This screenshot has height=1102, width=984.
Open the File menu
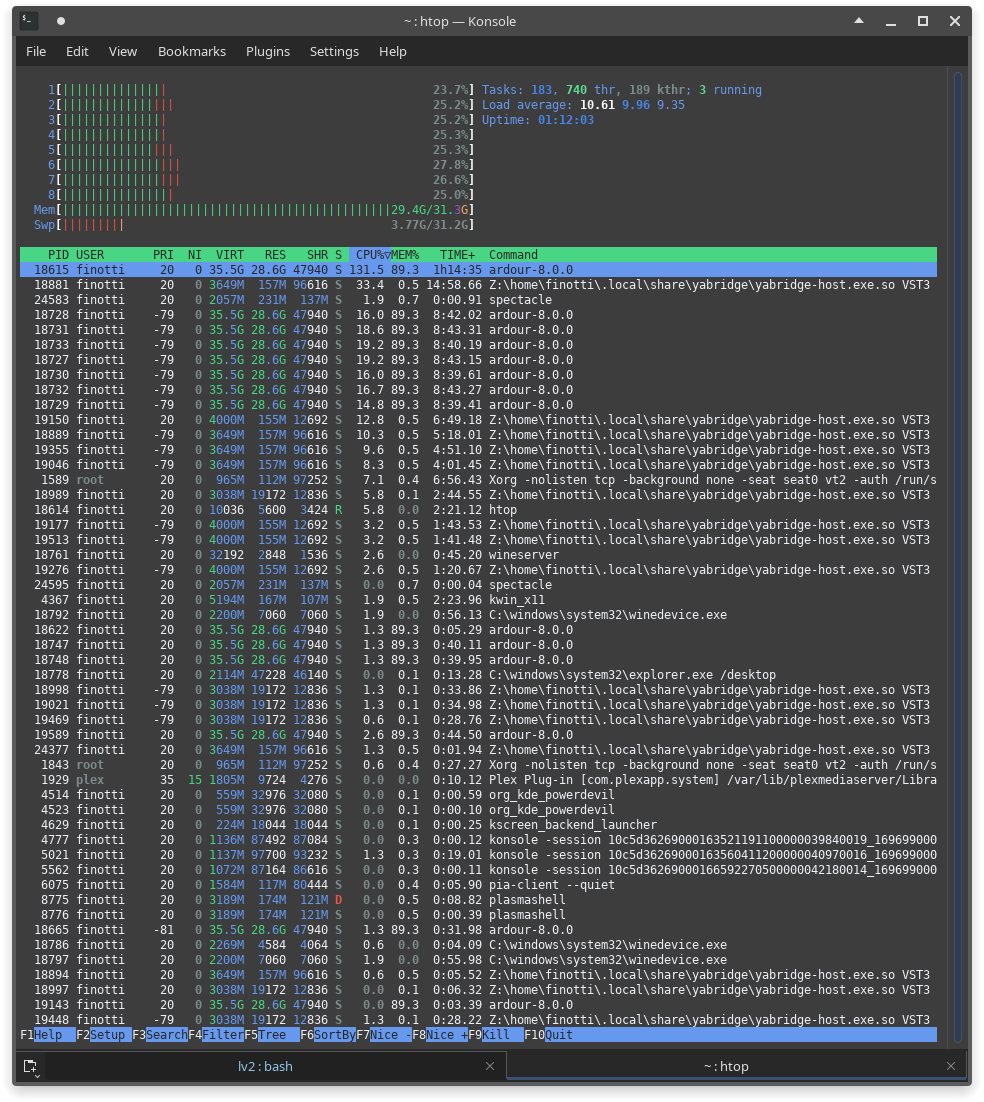36,51
